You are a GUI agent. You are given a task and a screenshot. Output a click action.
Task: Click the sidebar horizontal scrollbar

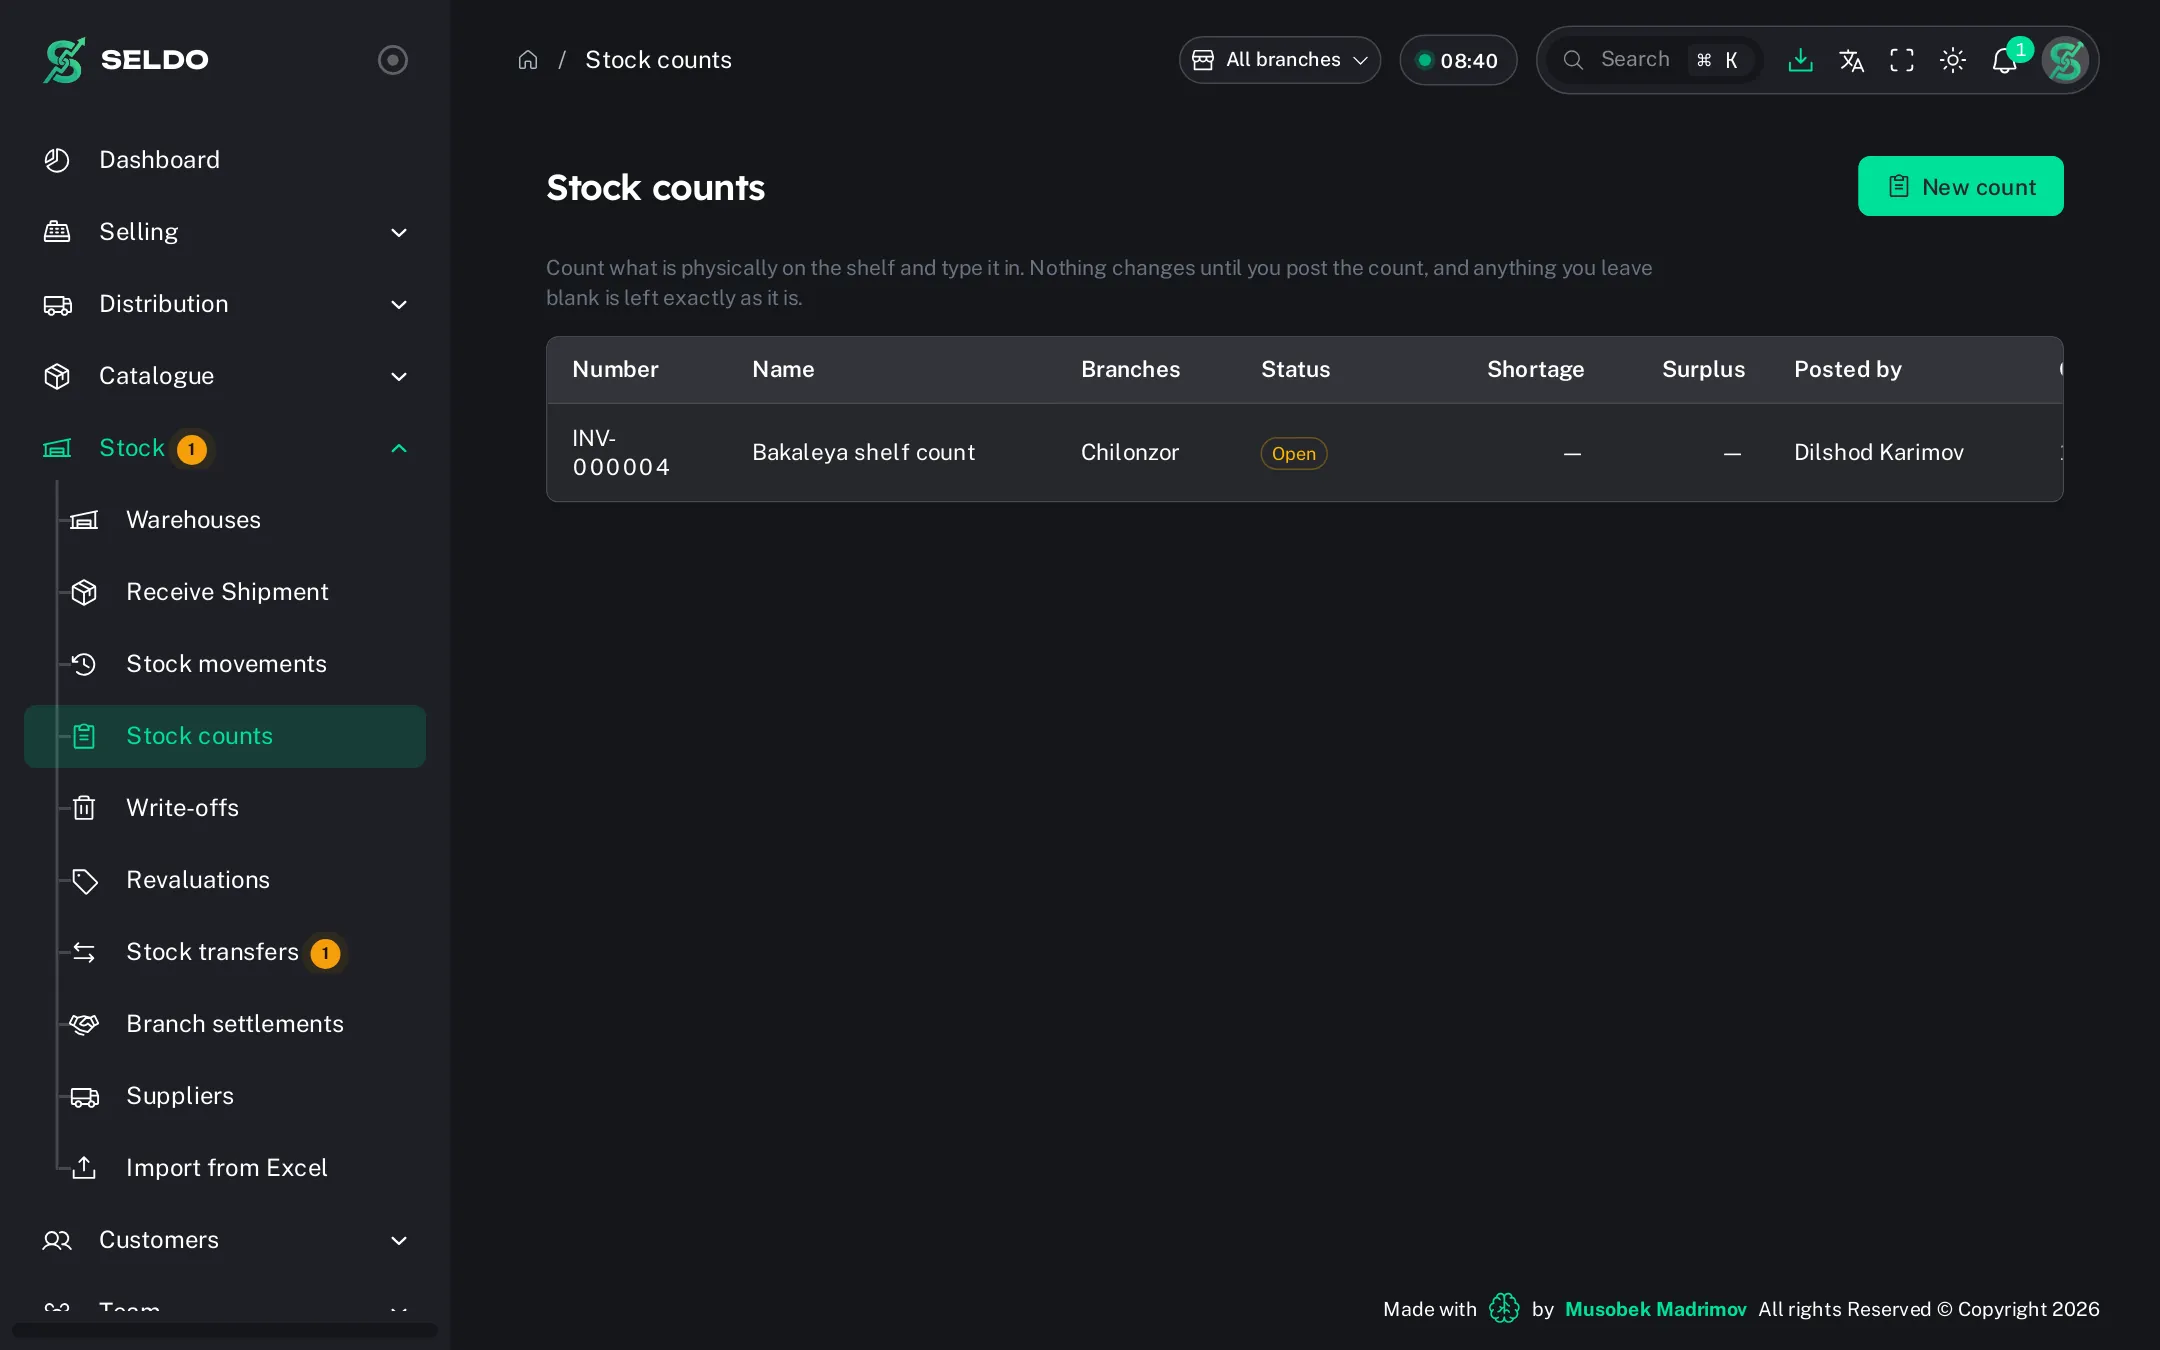(225, 1330)
